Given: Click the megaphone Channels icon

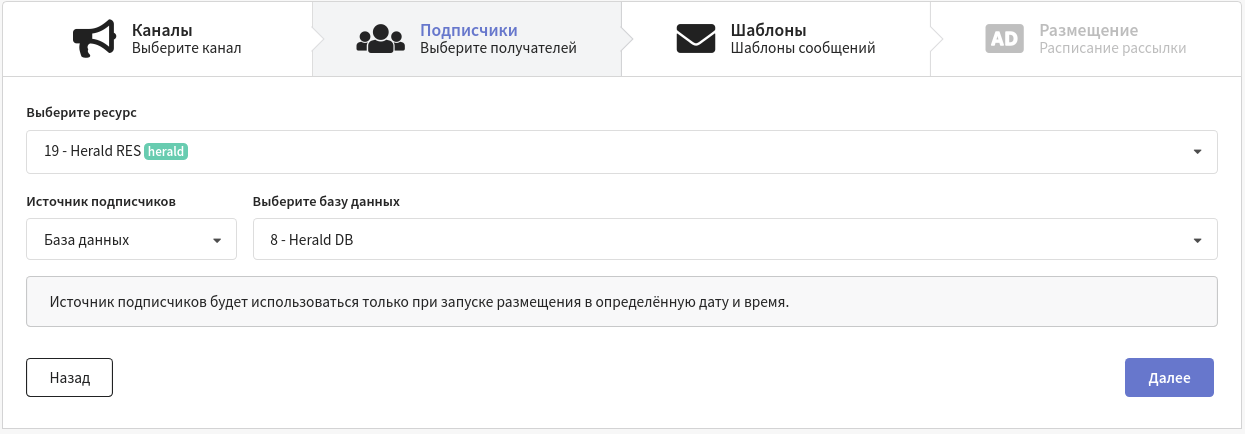Looking at the screenshot, I should (x=94, y=39).
